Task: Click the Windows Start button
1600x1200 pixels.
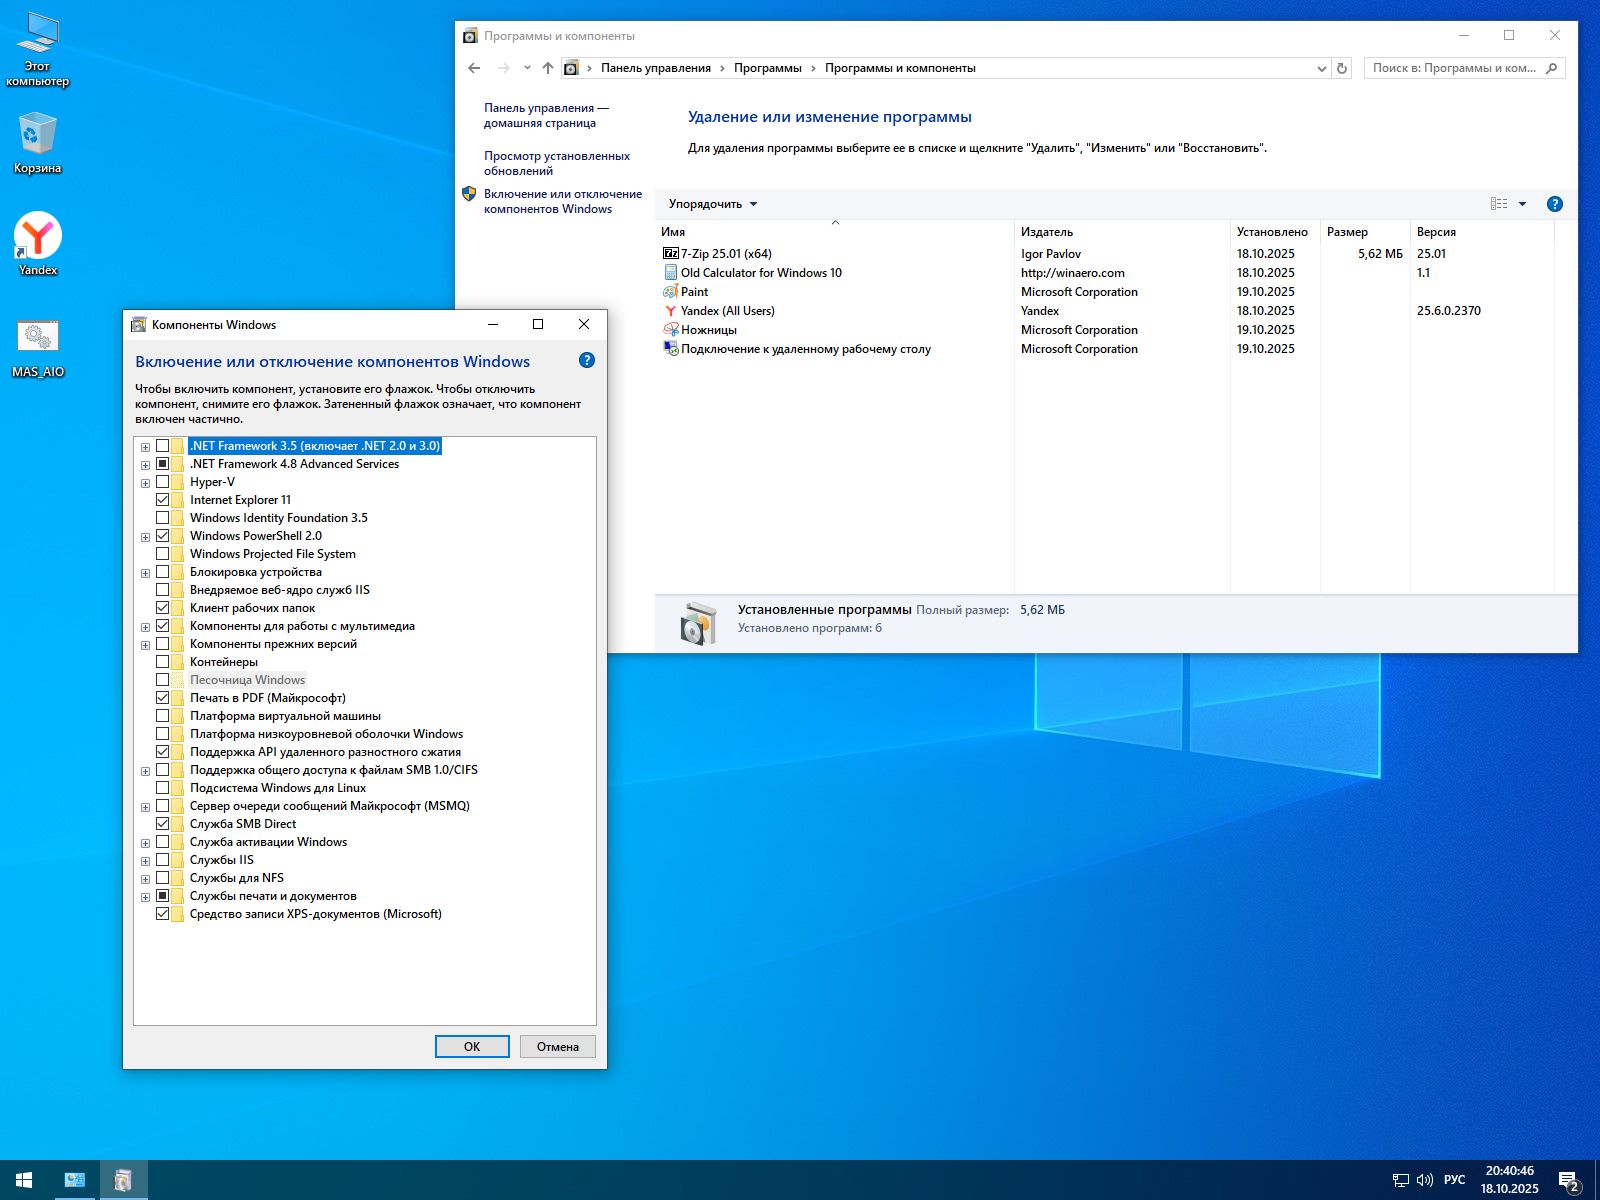Action: (24, 1180)
